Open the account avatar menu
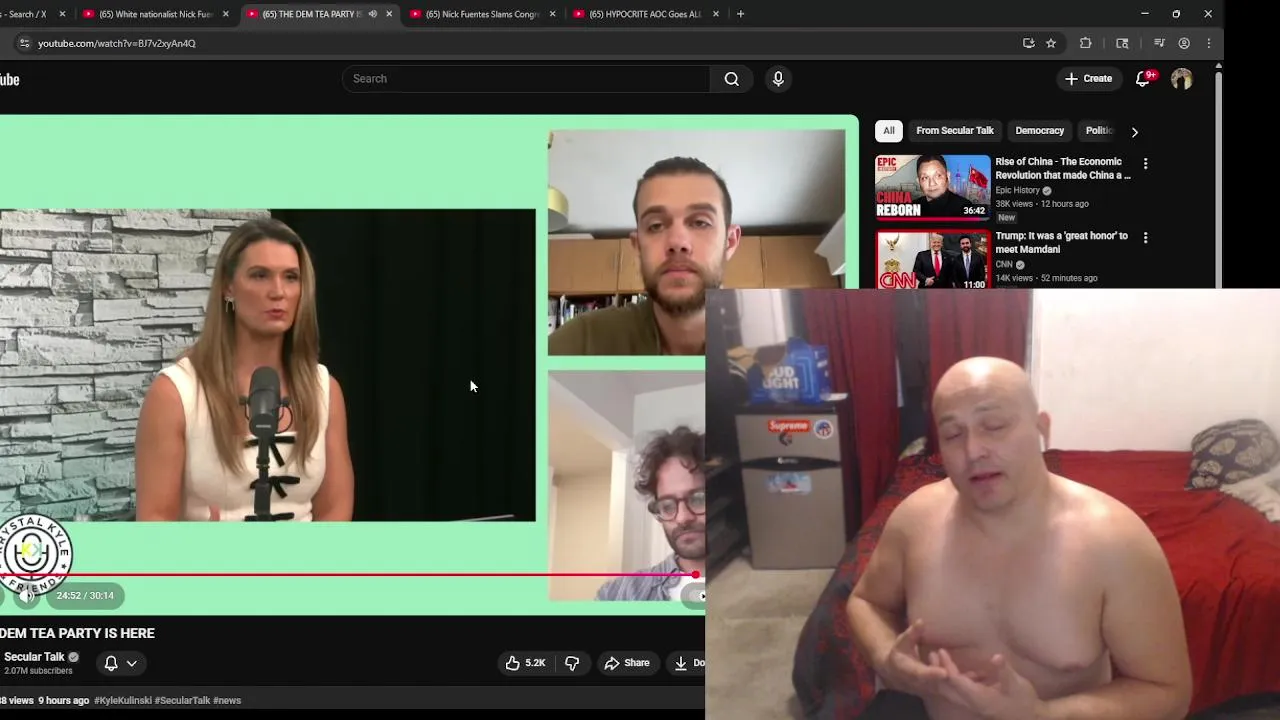The height and width of the screenshot is (720, 1280). pyautogui.click(x=1182, y=79)
